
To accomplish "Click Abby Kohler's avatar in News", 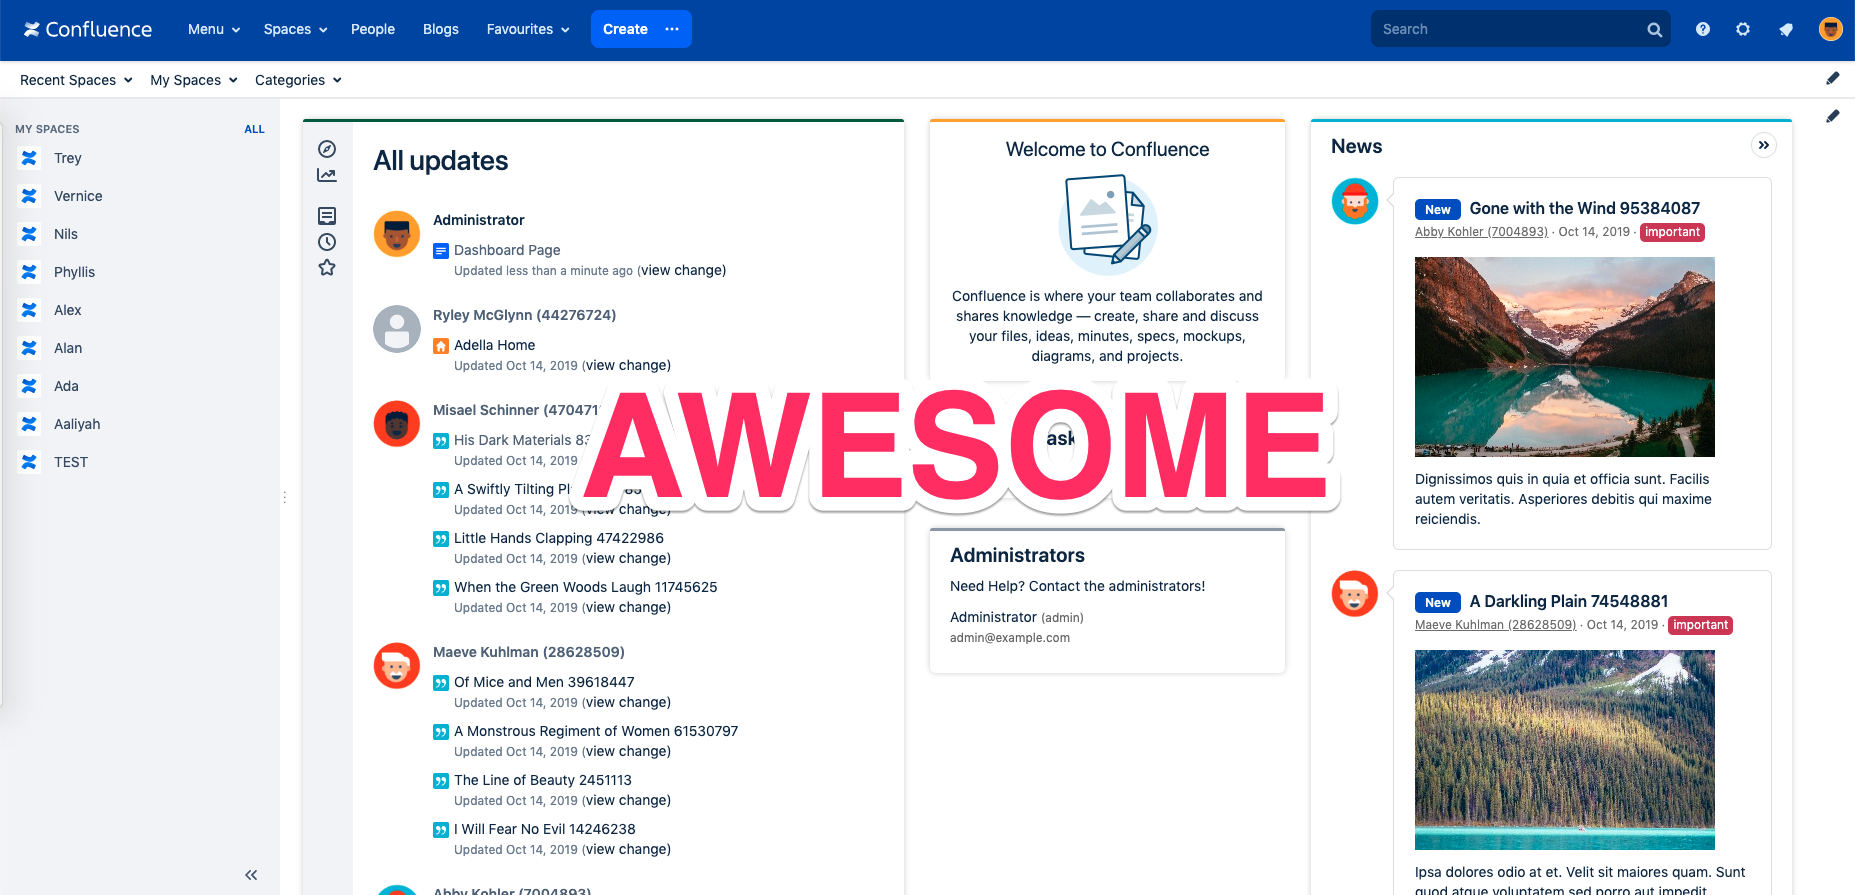I will tap(1355, 201).
